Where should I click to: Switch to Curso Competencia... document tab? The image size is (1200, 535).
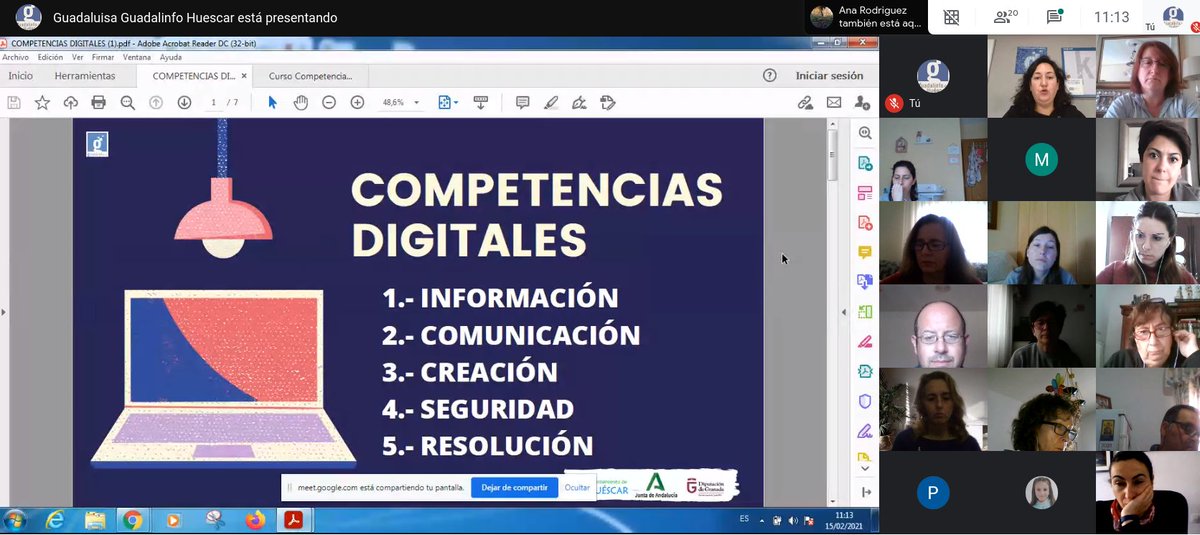coord(311,75)
